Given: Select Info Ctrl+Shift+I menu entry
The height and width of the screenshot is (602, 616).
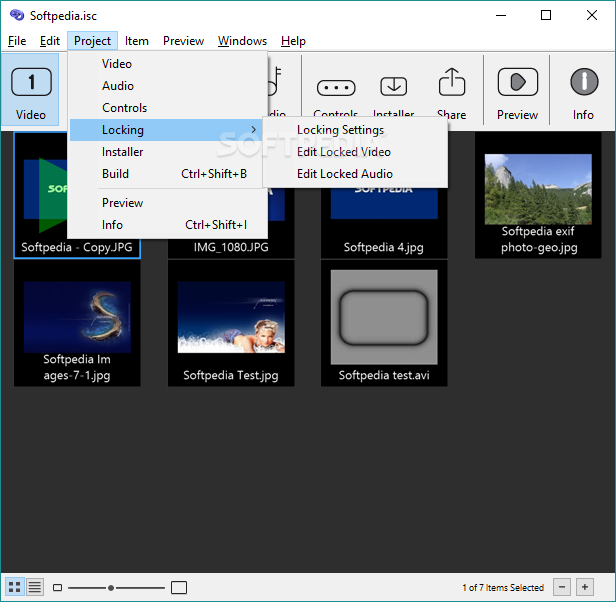Looking at the screenshot, I should 168,225.
